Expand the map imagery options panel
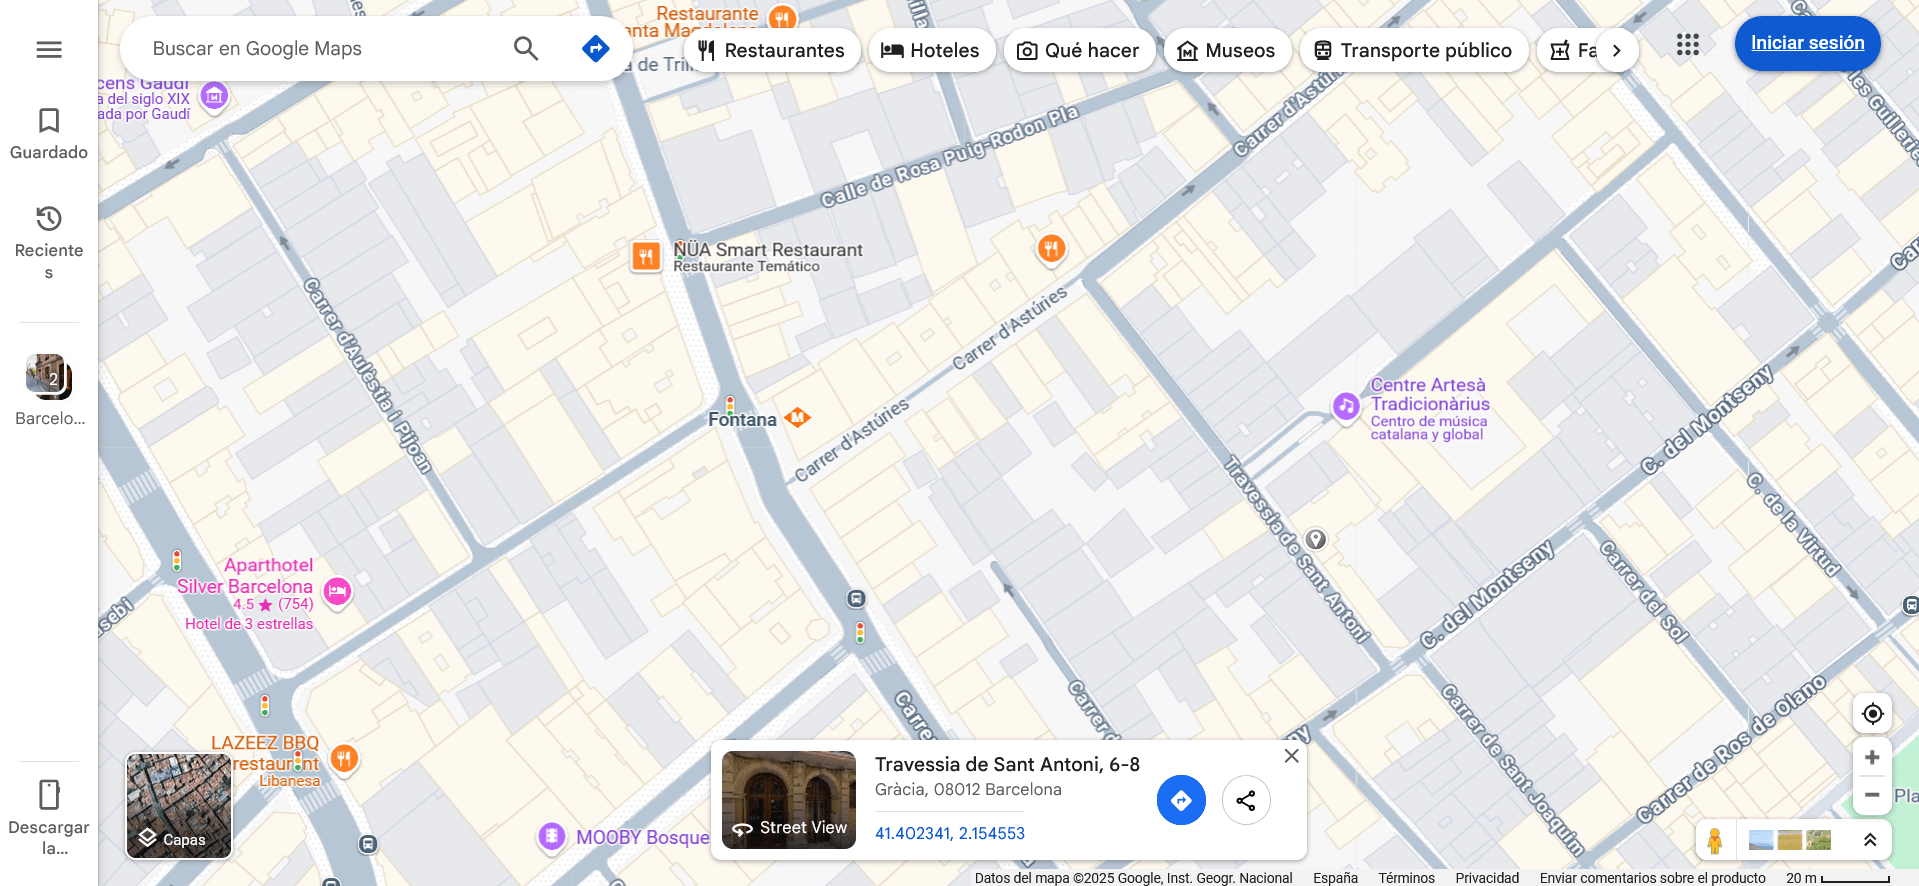 1869,840
